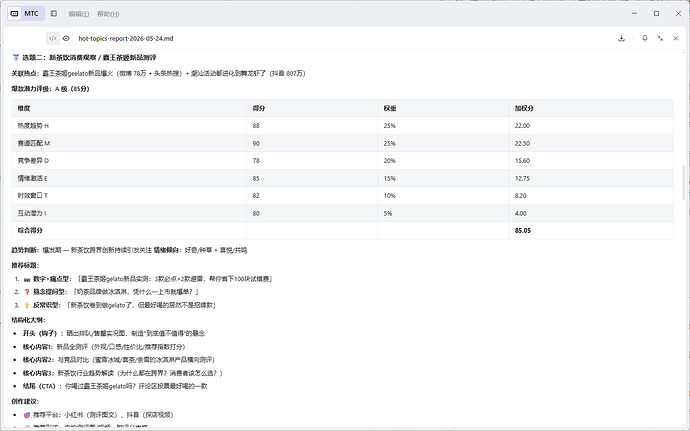Click the 核心内容2 outline item
The image size is (690, 431).
point(119,360)
